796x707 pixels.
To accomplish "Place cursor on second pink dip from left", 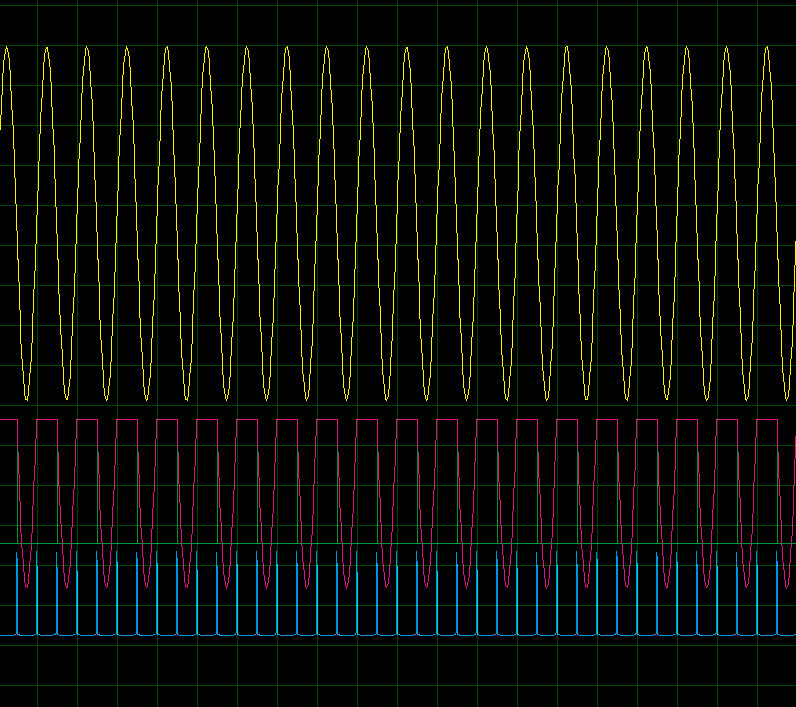I will point(67,585).
